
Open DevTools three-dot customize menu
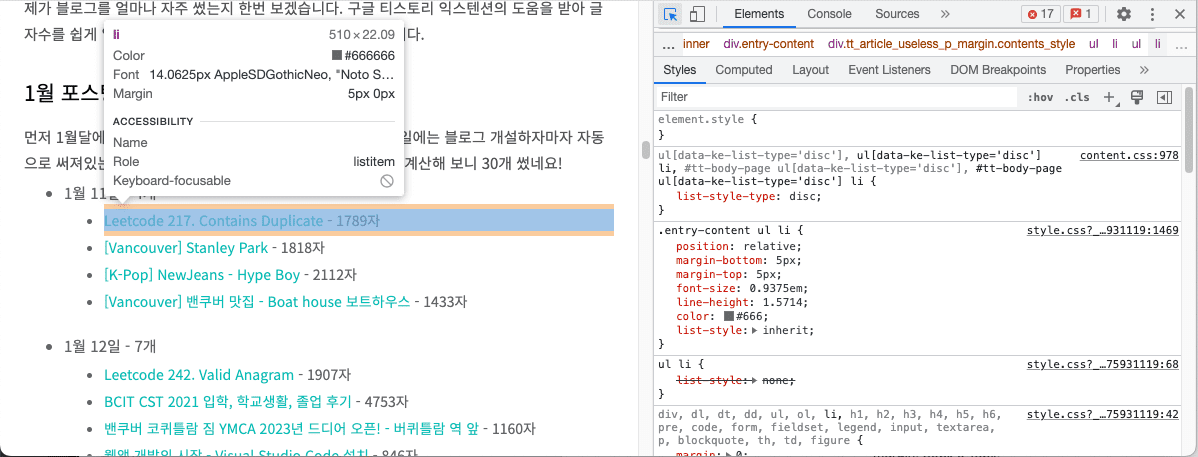(x=1152, y=14)
